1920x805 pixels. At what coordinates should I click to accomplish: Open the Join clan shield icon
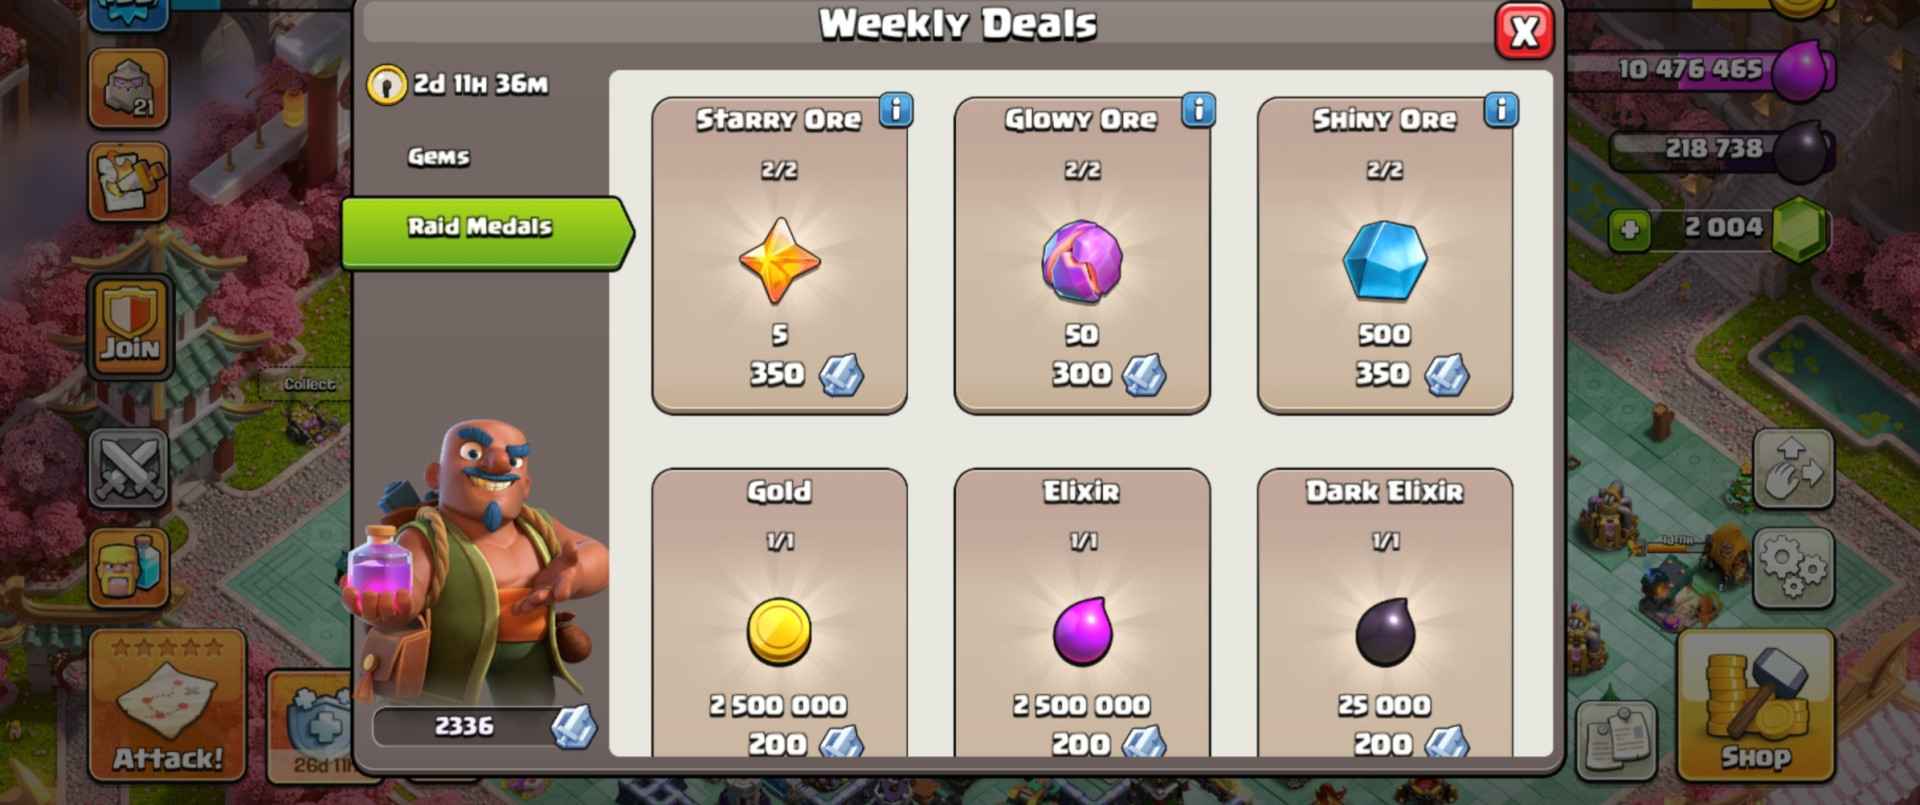coord(130,327)
